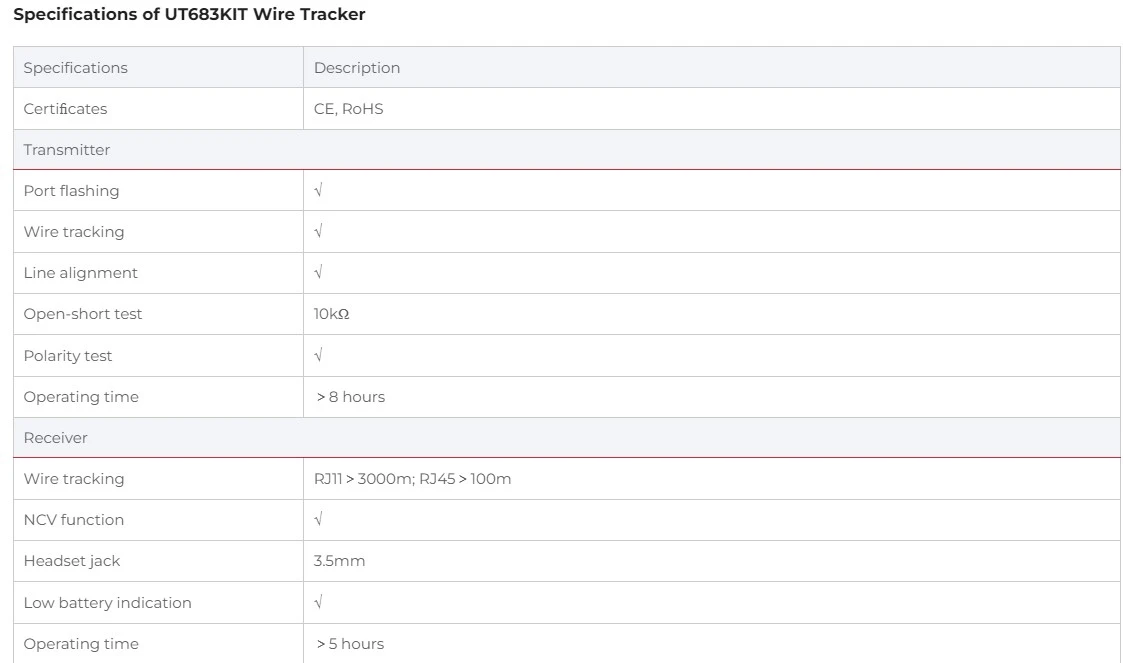Click the checkmark in Port flashing row

point(318,191)
